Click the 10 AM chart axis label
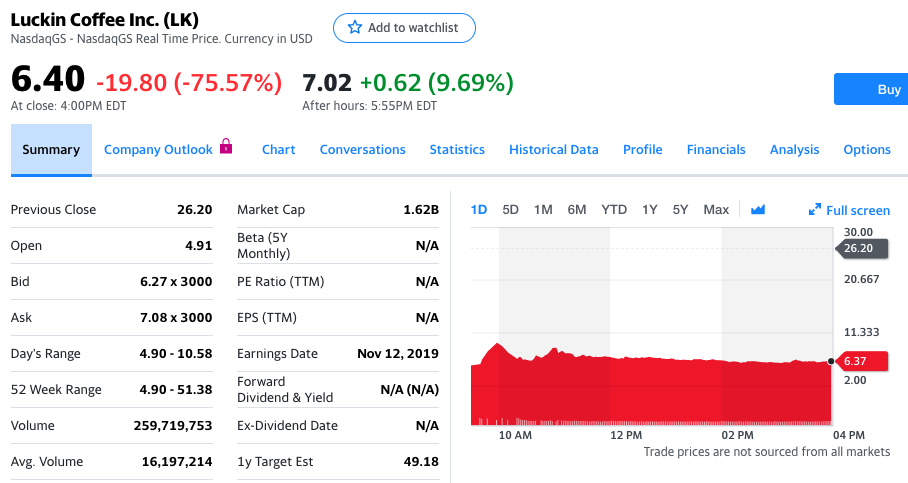 click(515, 435)
